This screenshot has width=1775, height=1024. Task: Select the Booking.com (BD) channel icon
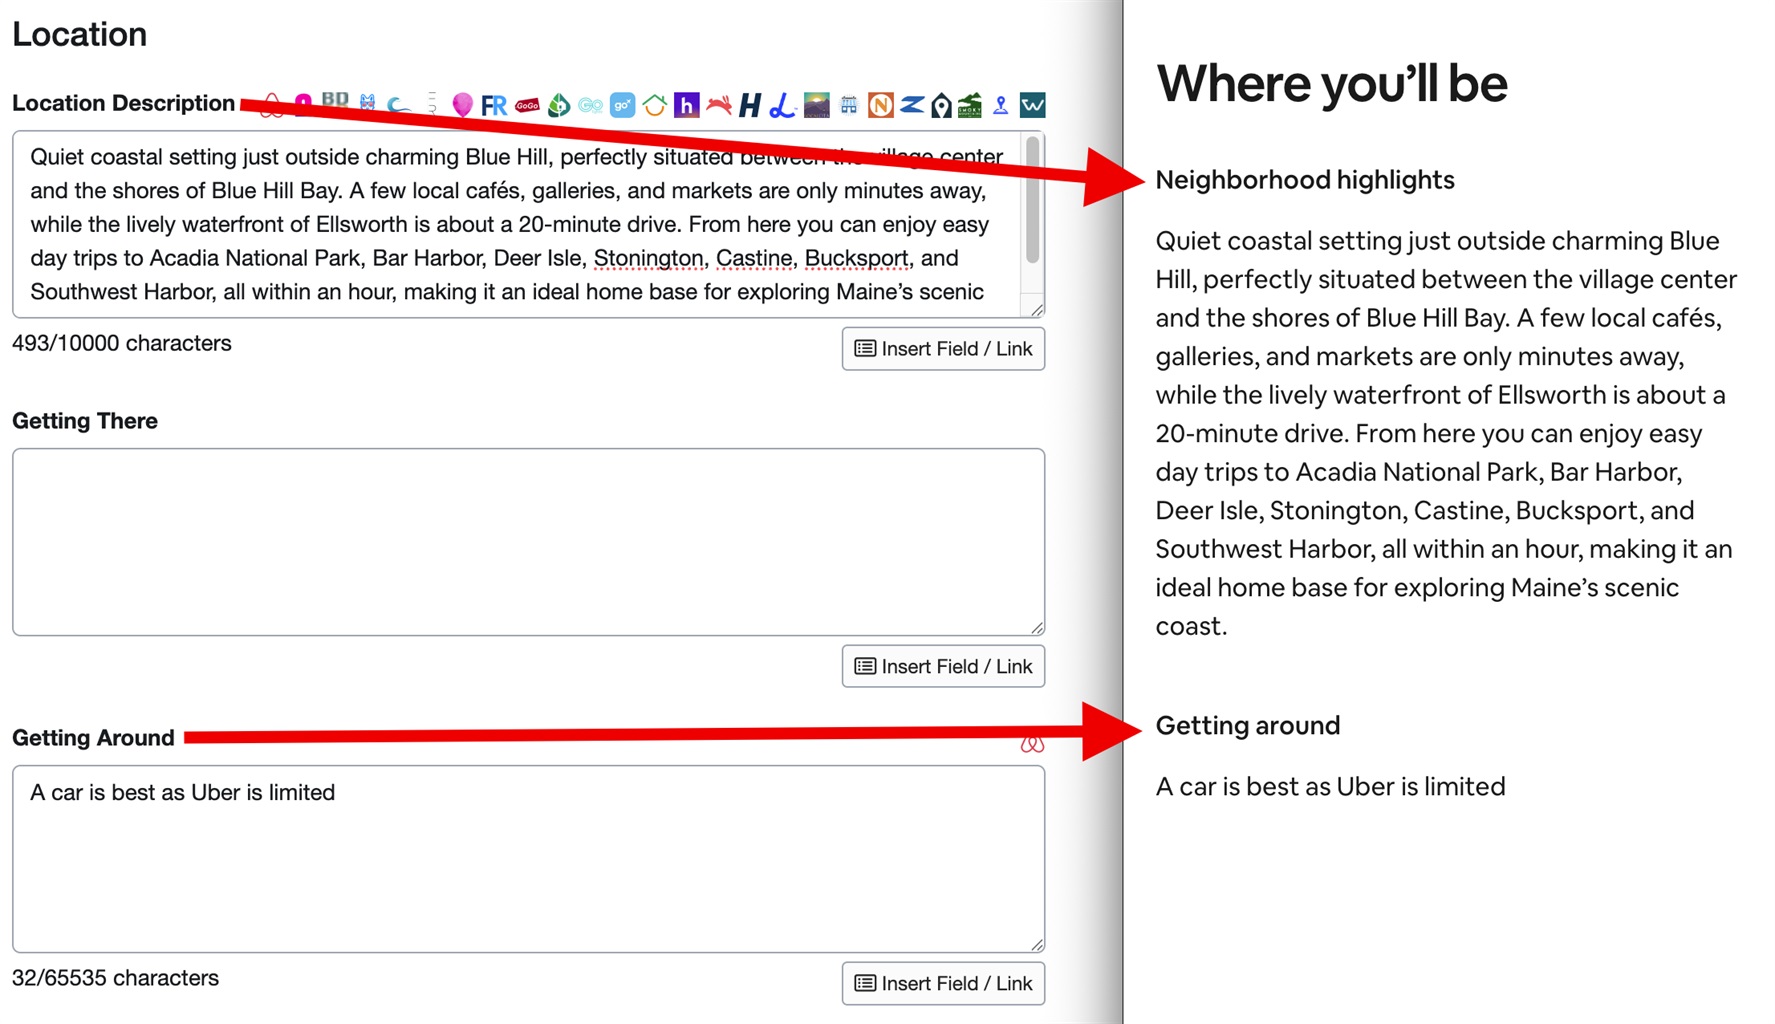(x=334, y=101)
